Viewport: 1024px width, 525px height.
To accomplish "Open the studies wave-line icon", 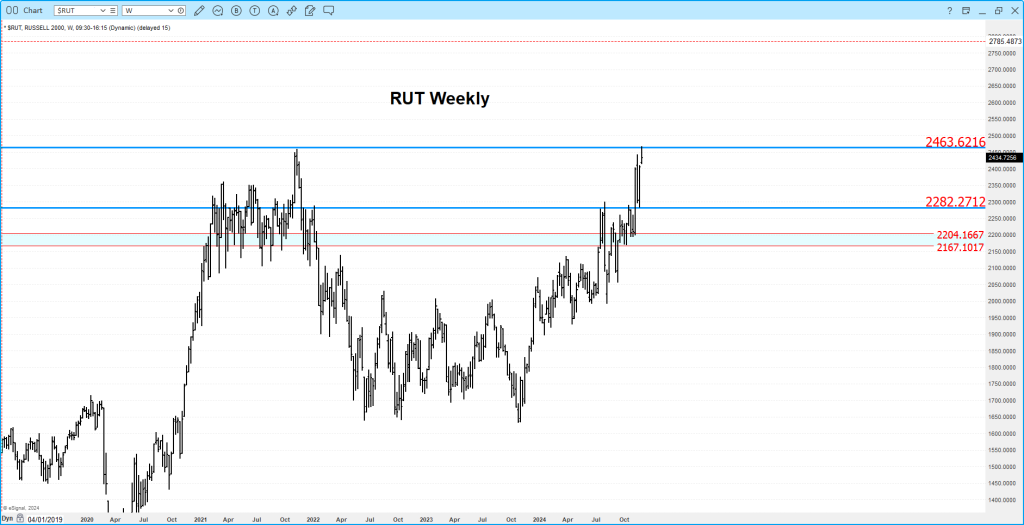I will click(x=217, y=10).
